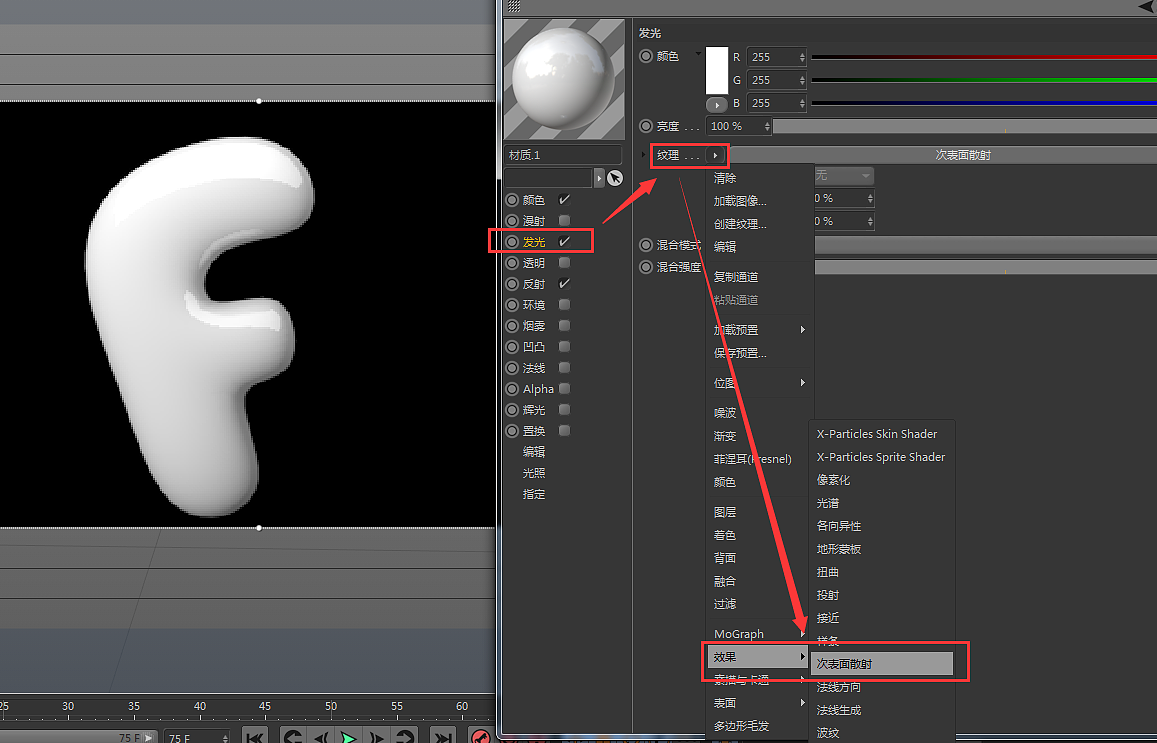Click the 纹理 texture arrow button
This screenshot has width=1157, height=743.
715,156
